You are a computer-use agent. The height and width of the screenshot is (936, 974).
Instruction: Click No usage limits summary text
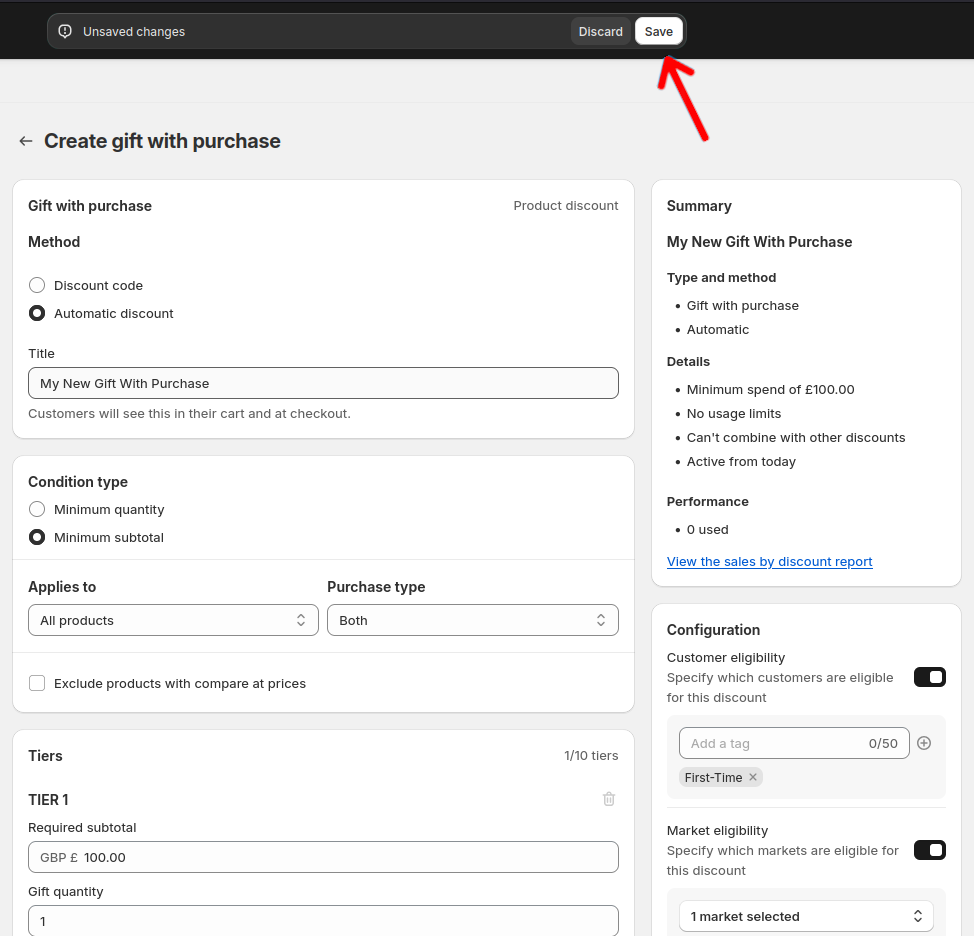[734, 414]
